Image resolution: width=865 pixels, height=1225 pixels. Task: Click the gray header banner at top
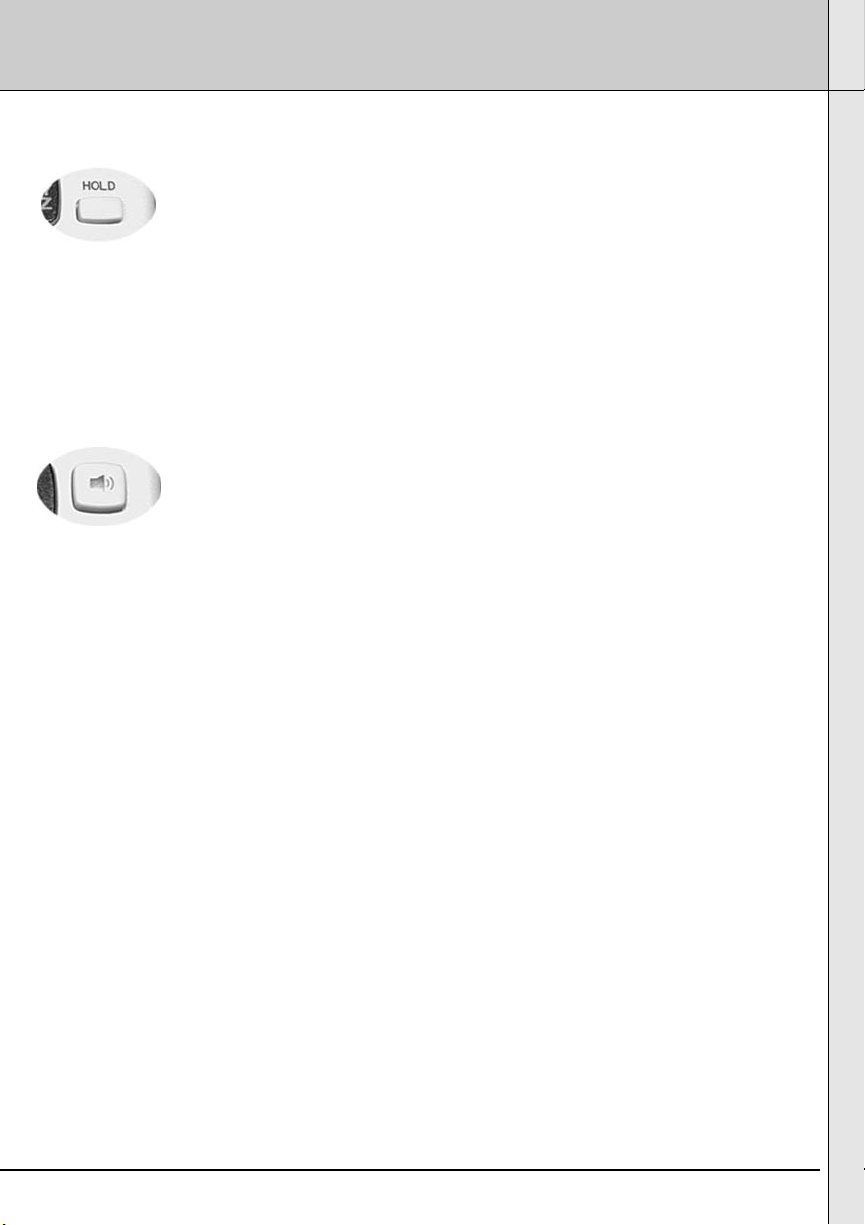[414, 45]
